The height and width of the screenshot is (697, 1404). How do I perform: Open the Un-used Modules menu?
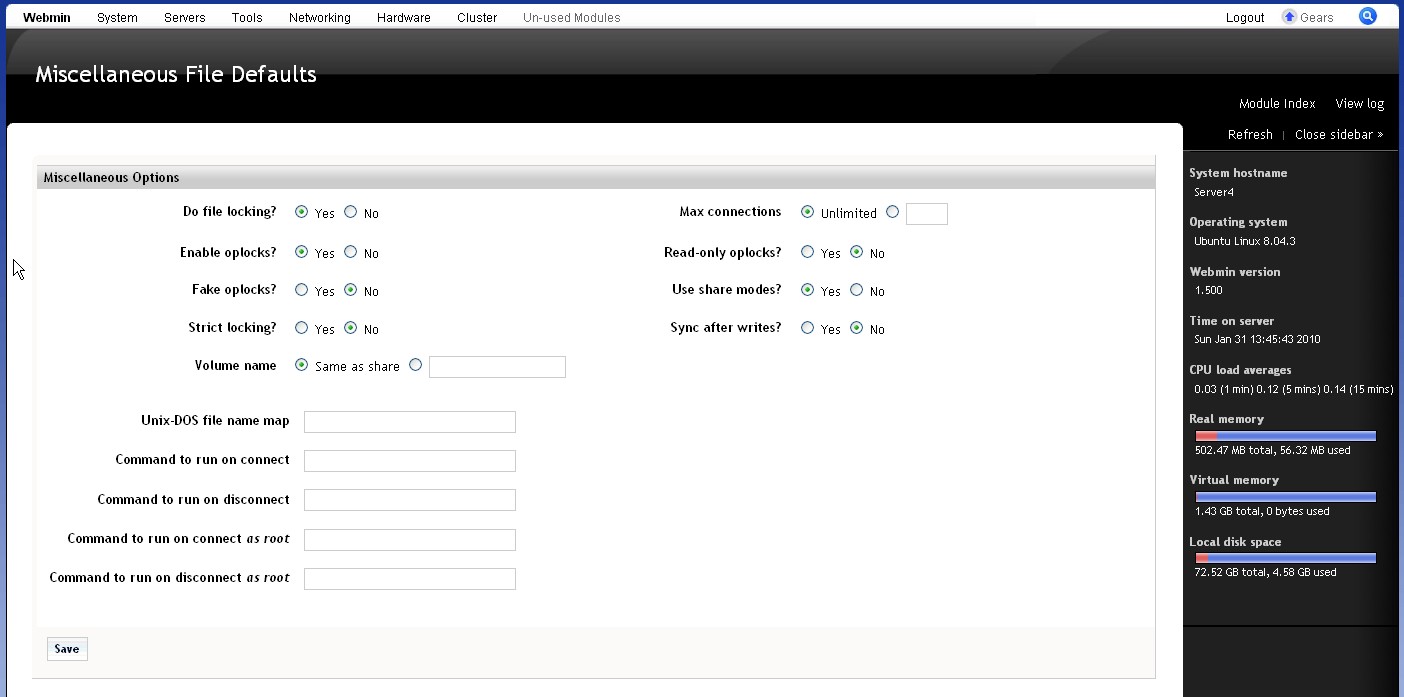pos(571,18)
